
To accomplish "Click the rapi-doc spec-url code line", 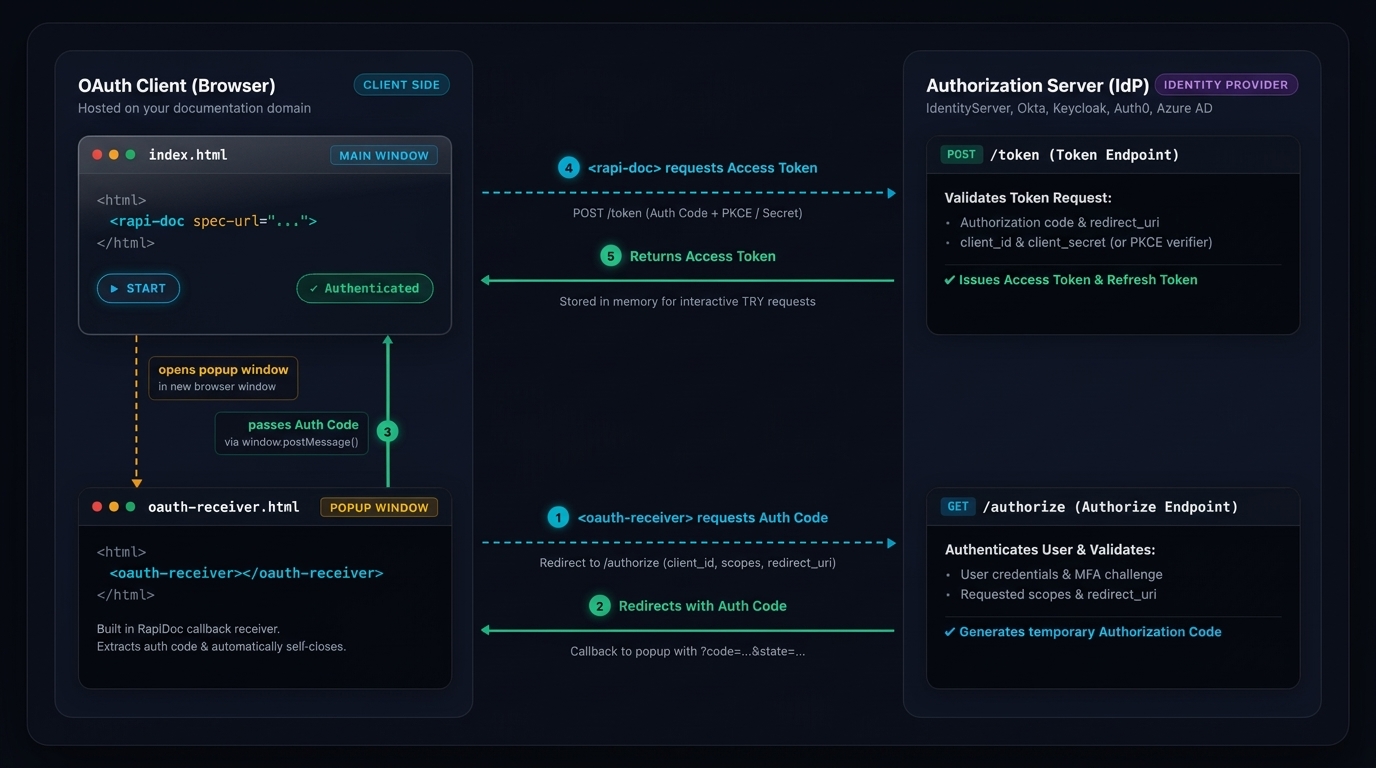I will [x=213, y=221].
